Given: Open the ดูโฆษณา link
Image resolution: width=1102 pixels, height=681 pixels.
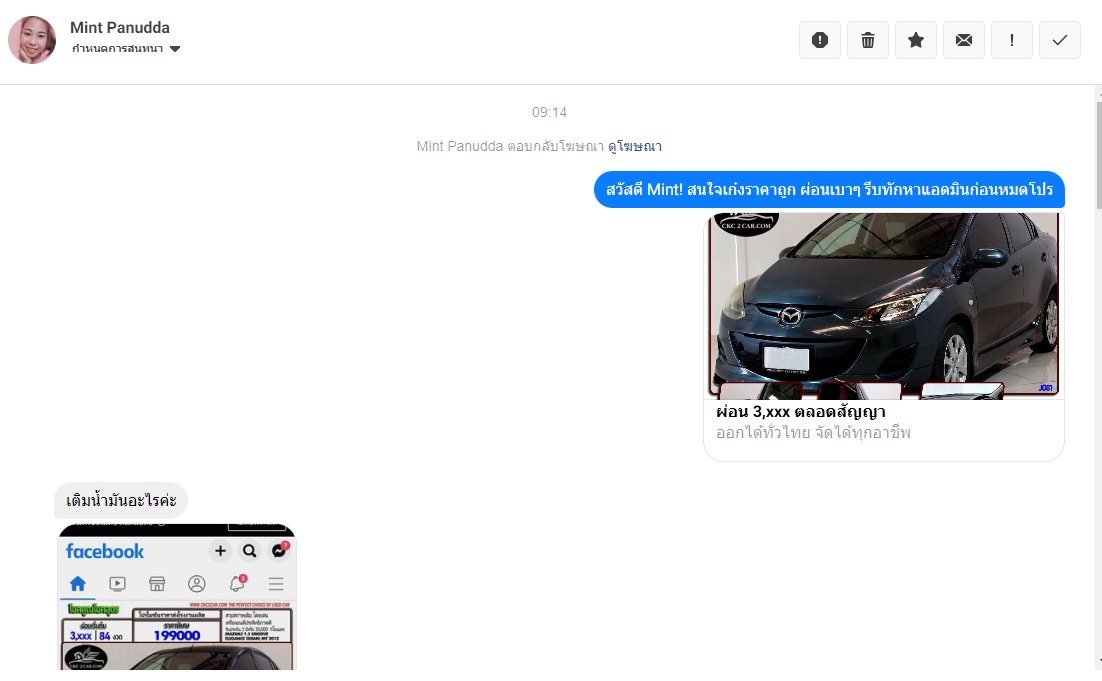Looking at the screenshot, I should [634, 147].
